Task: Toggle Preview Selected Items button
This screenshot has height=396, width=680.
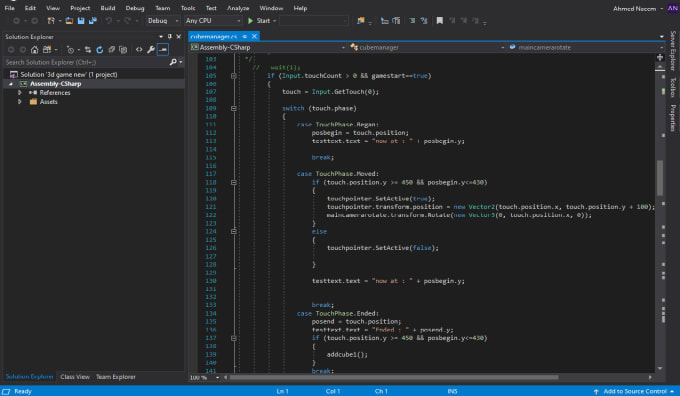Action: (163, 49)
